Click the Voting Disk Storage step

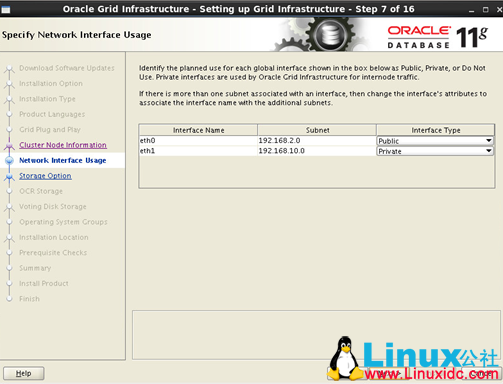point(53,207)
